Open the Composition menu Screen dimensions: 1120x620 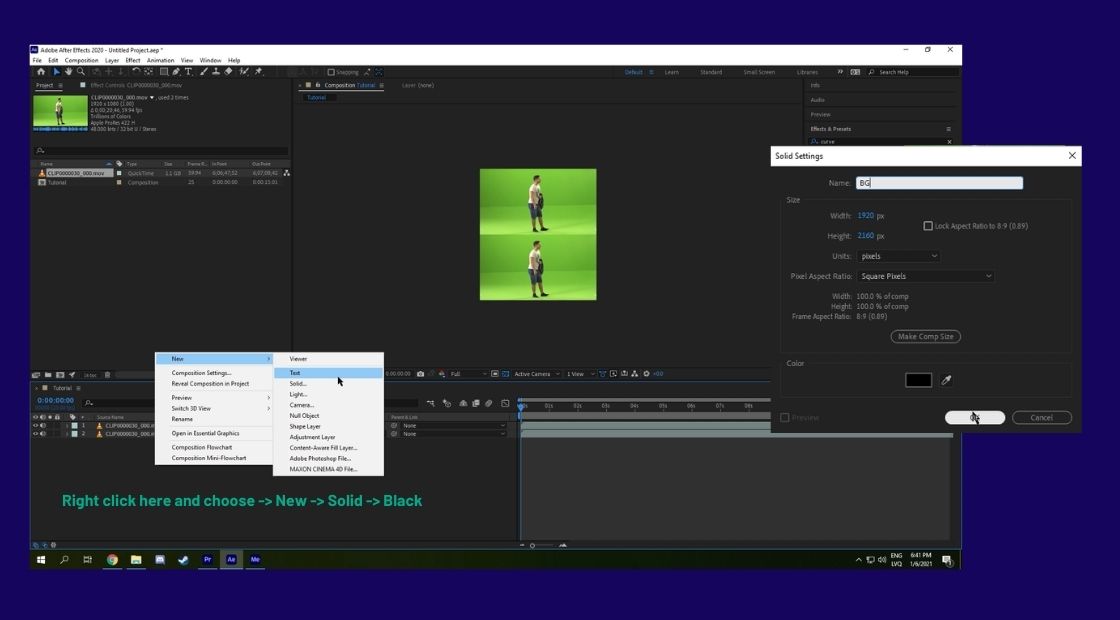(81, 59)
